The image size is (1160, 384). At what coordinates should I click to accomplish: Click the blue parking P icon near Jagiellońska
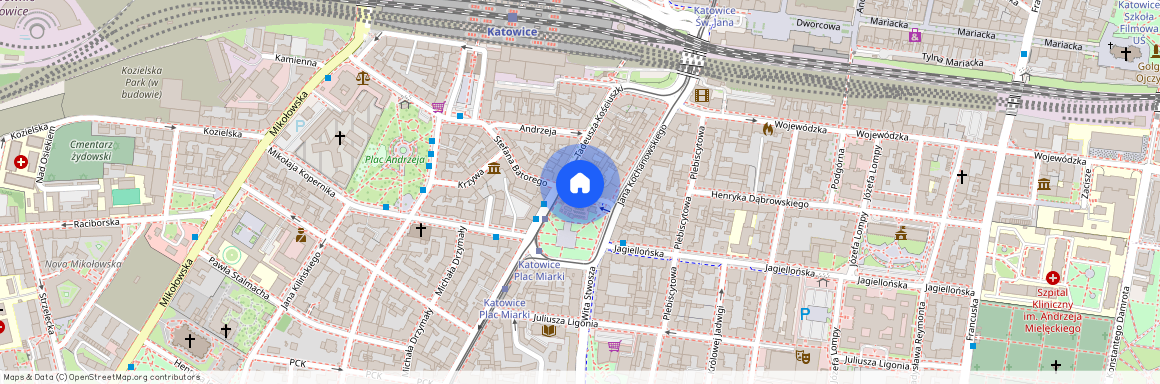click(805, 314)
